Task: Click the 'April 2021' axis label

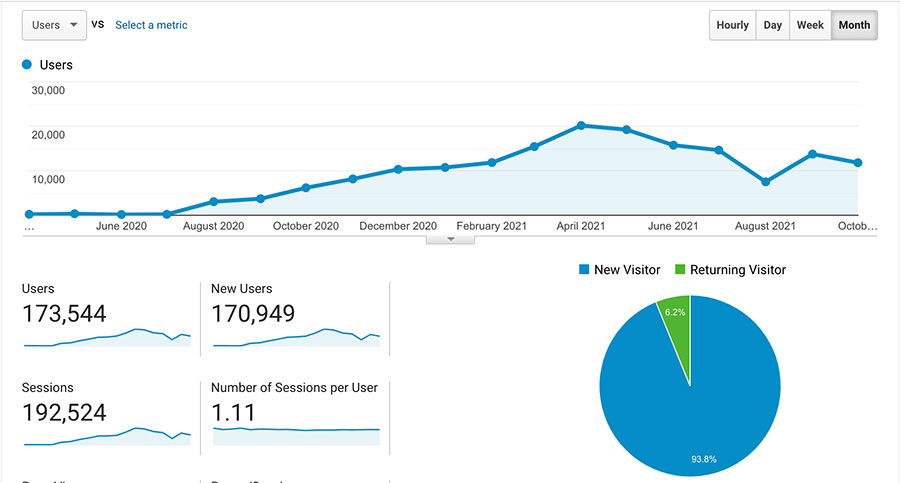Action: click(x=581, y=226)
